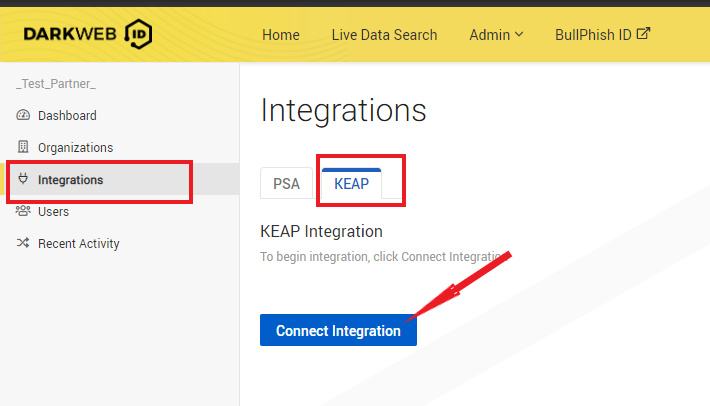Open Users label in the sidebar
The image size is (710, 406).
coord(53,211)
